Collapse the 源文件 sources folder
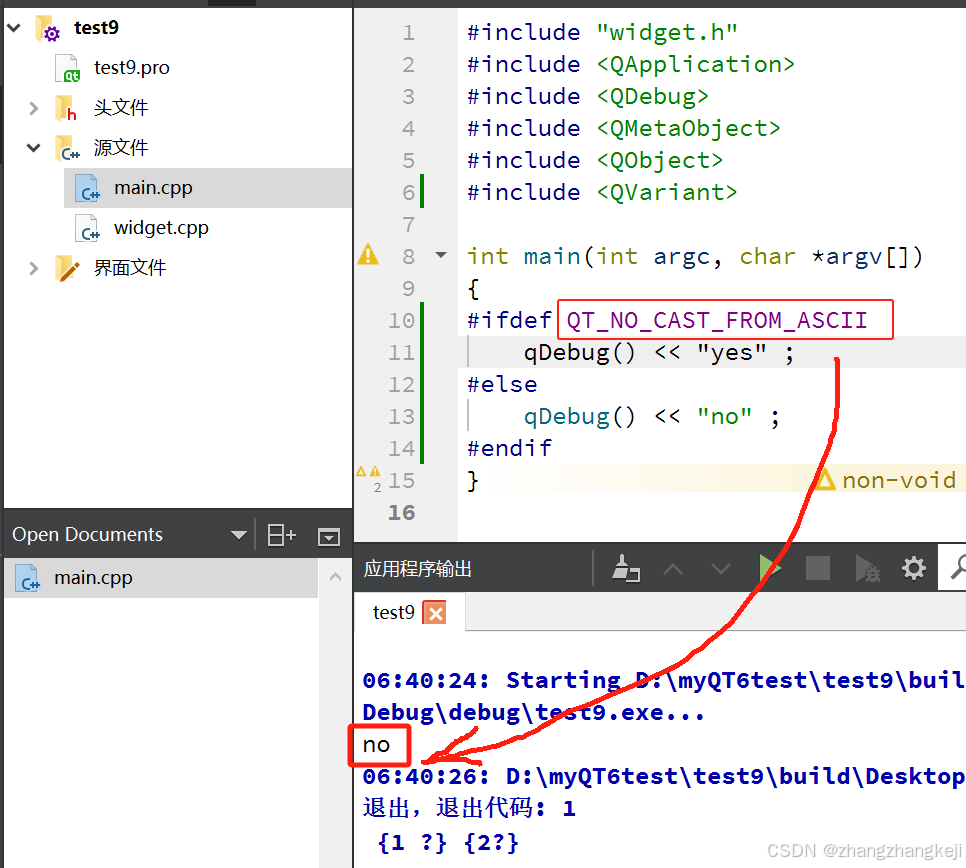The image size is (966, 868). [x=34, y=148]
